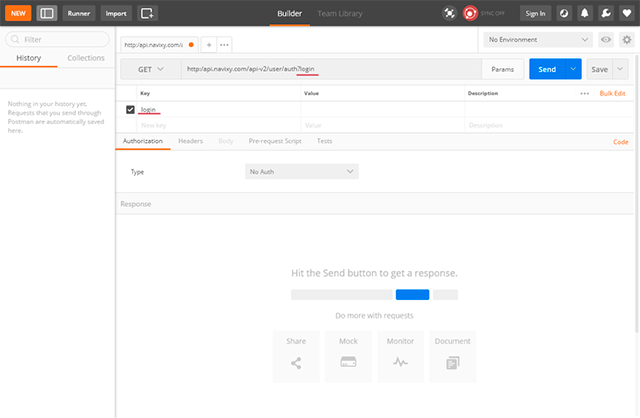
Task: Click the Code link
Action: 620,142
